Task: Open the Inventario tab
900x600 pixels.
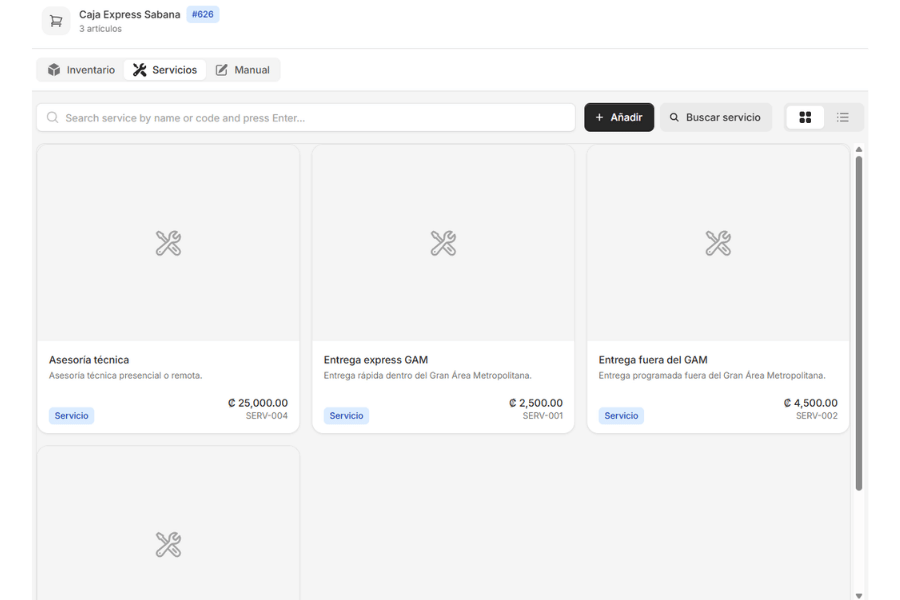Action: click(x=81, y=70)
